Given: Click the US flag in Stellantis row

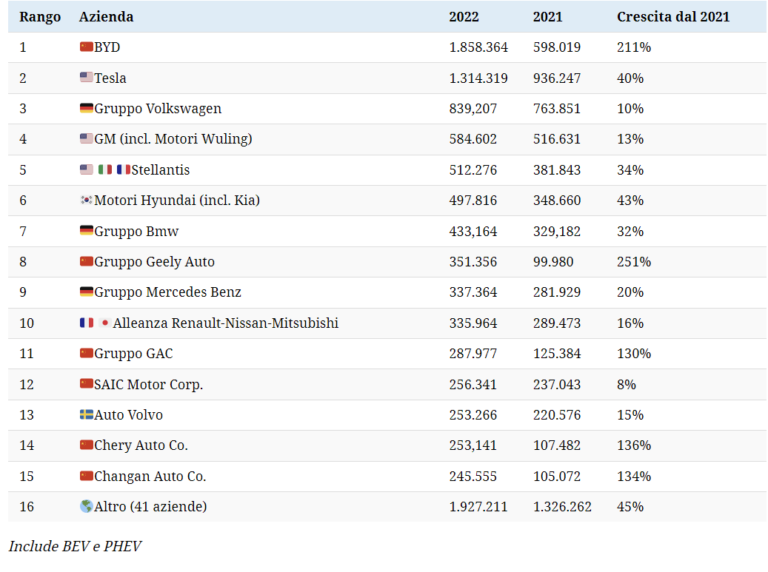Looking at the screenshot, I should 86,169.
